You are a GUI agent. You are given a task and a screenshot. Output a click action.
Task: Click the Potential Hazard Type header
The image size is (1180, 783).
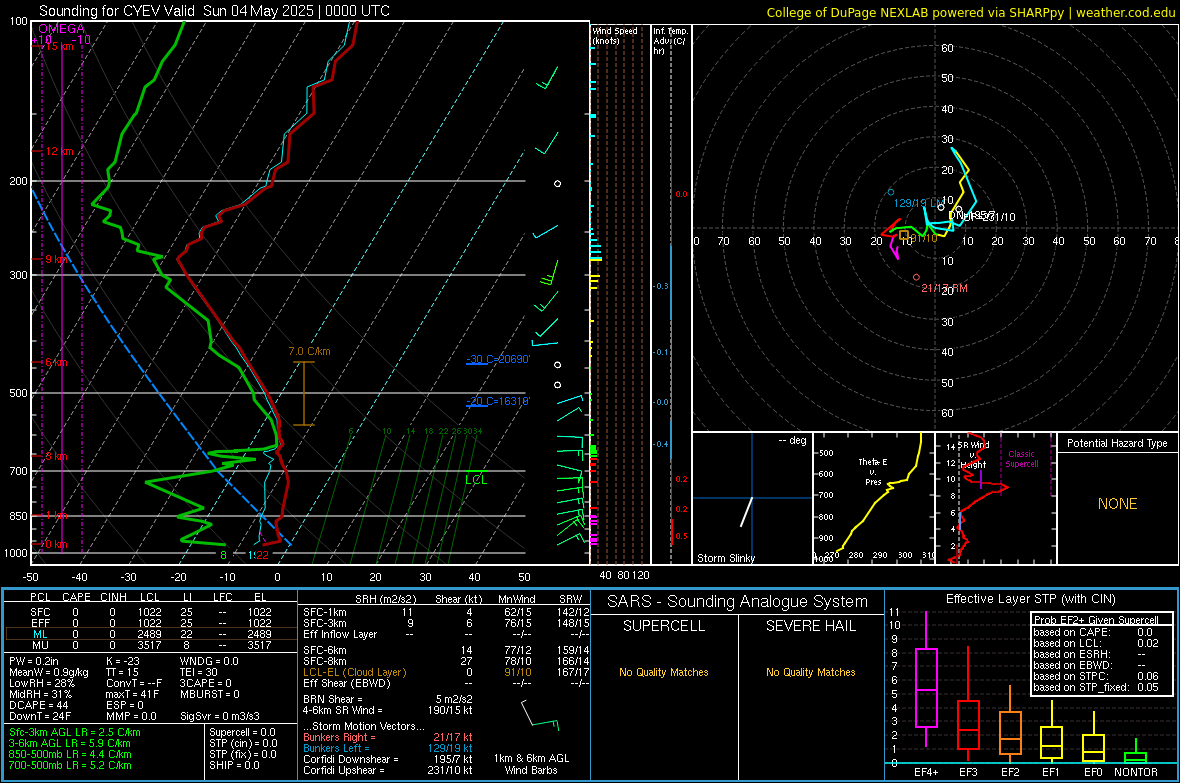tap(1117, 443)
